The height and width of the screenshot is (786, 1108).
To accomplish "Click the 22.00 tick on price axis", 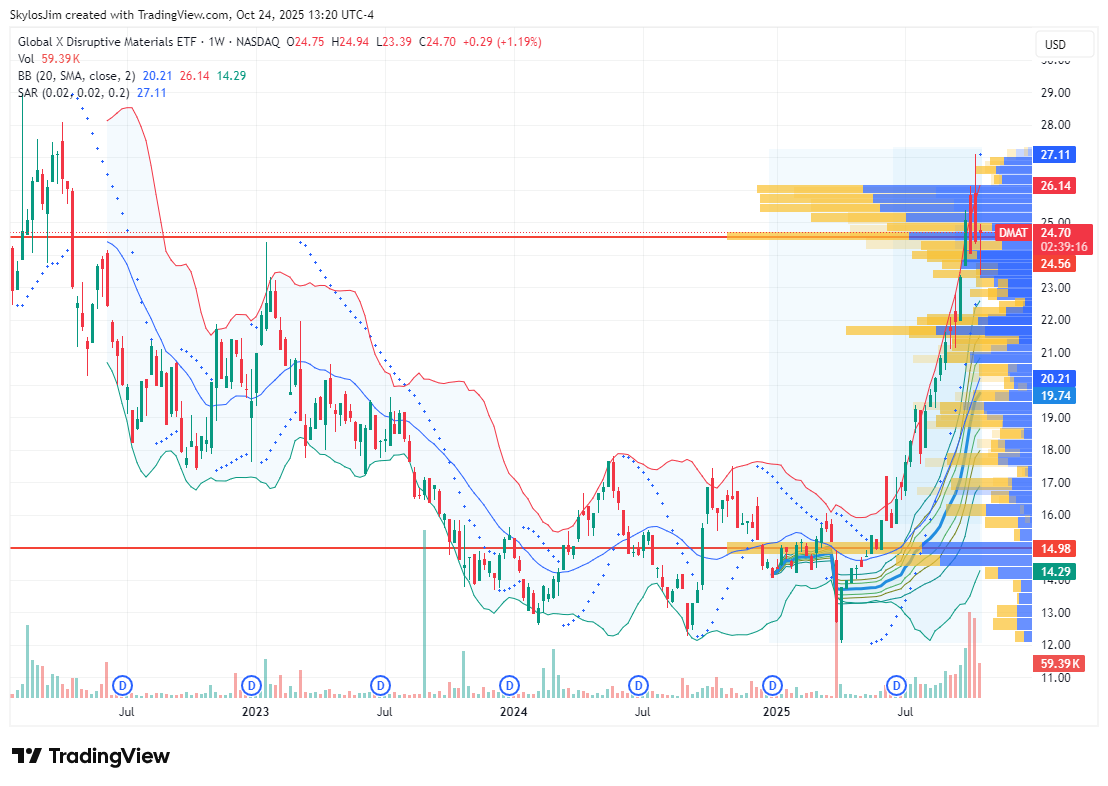I will (1055, 320).
